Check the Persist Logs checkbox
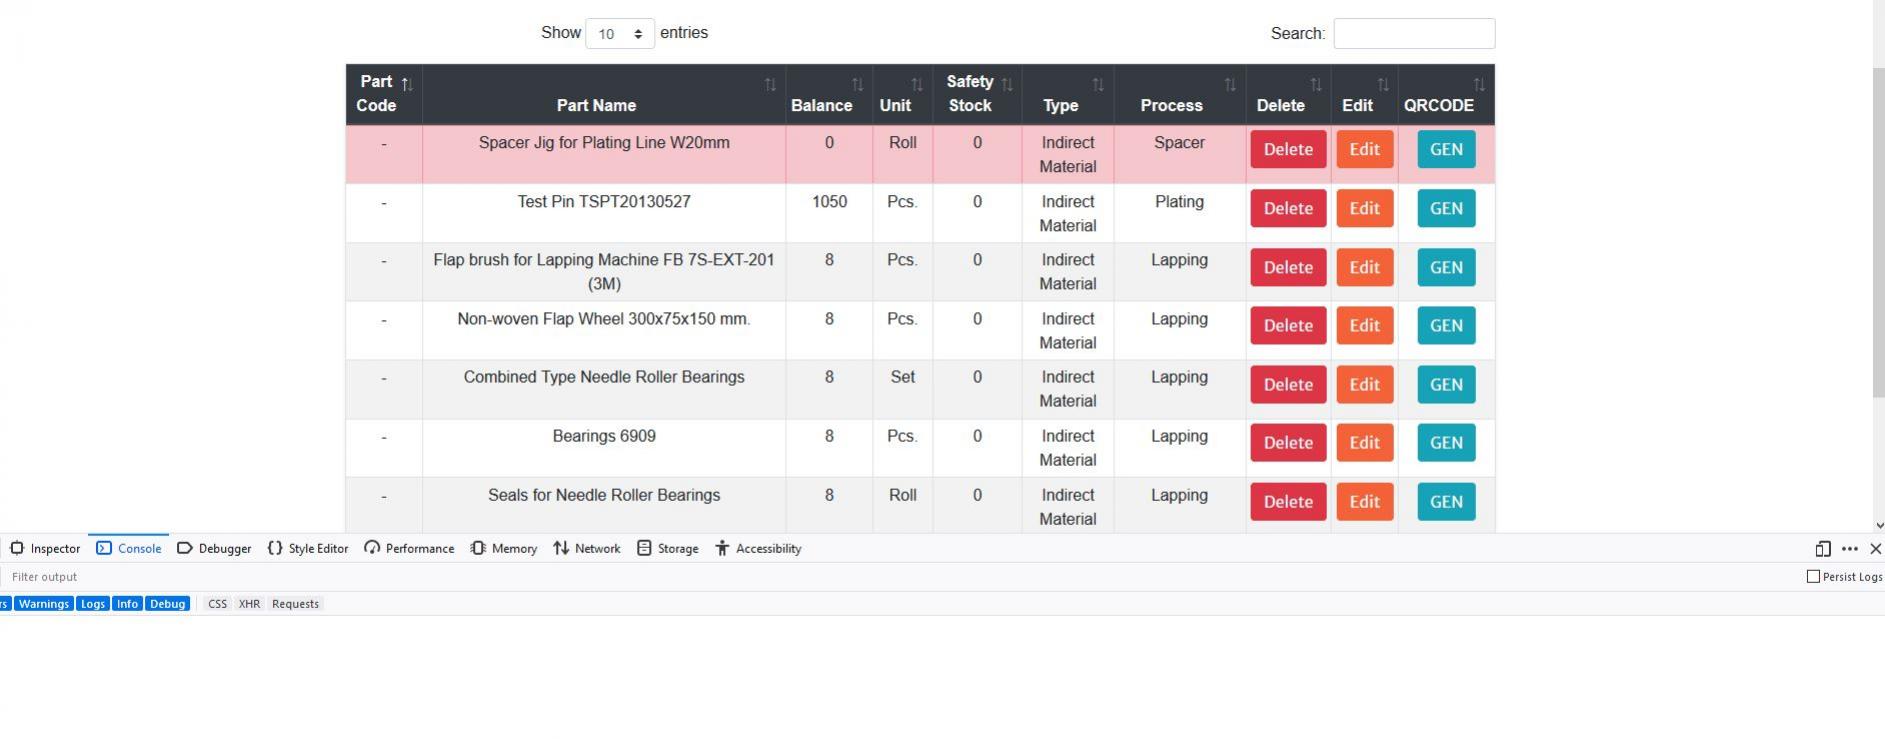 (1813, 577)
